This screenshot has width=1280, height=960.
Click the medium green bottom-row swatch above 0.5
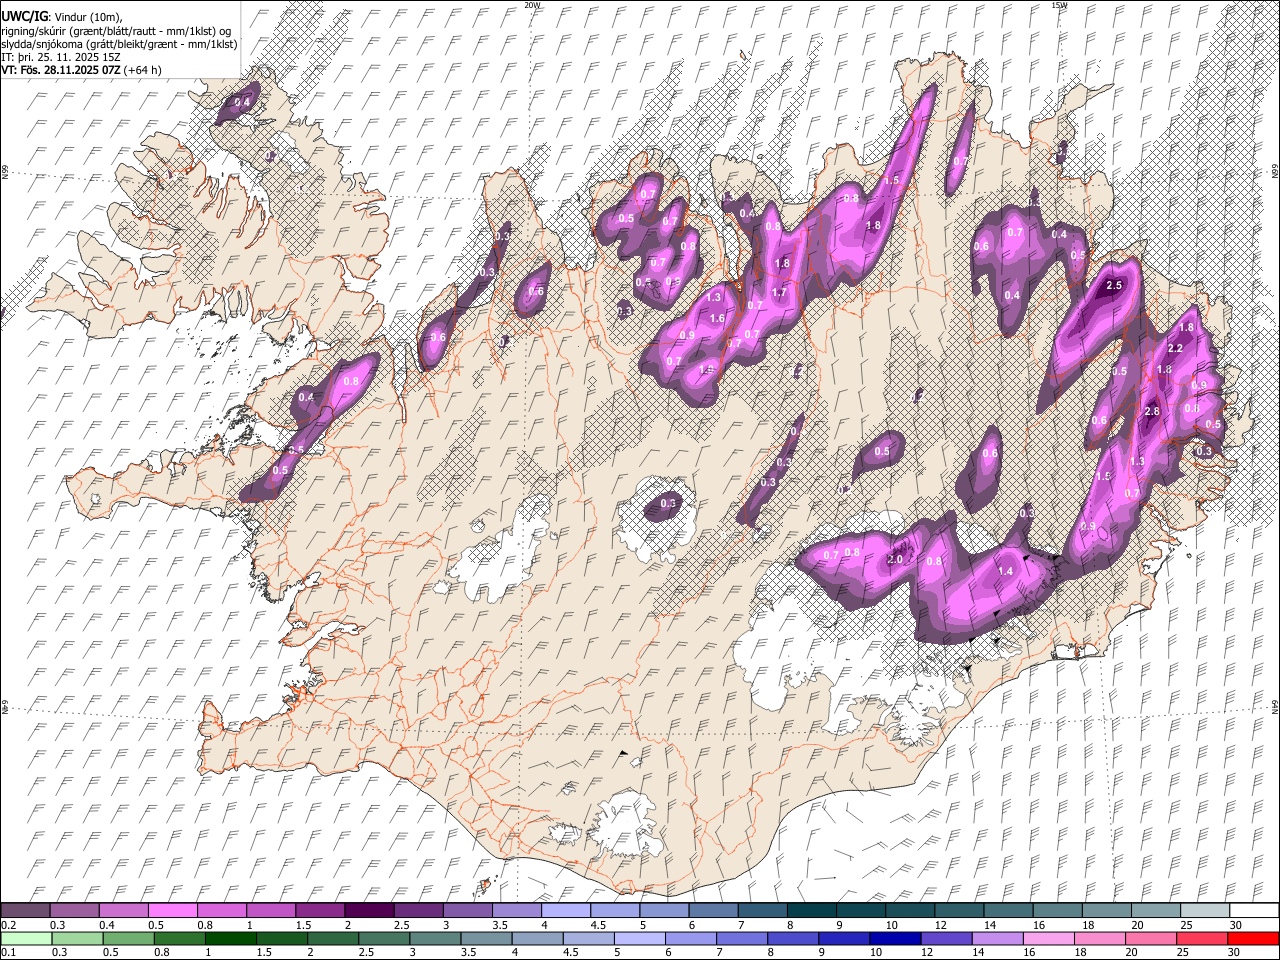(x=128, y=938)
